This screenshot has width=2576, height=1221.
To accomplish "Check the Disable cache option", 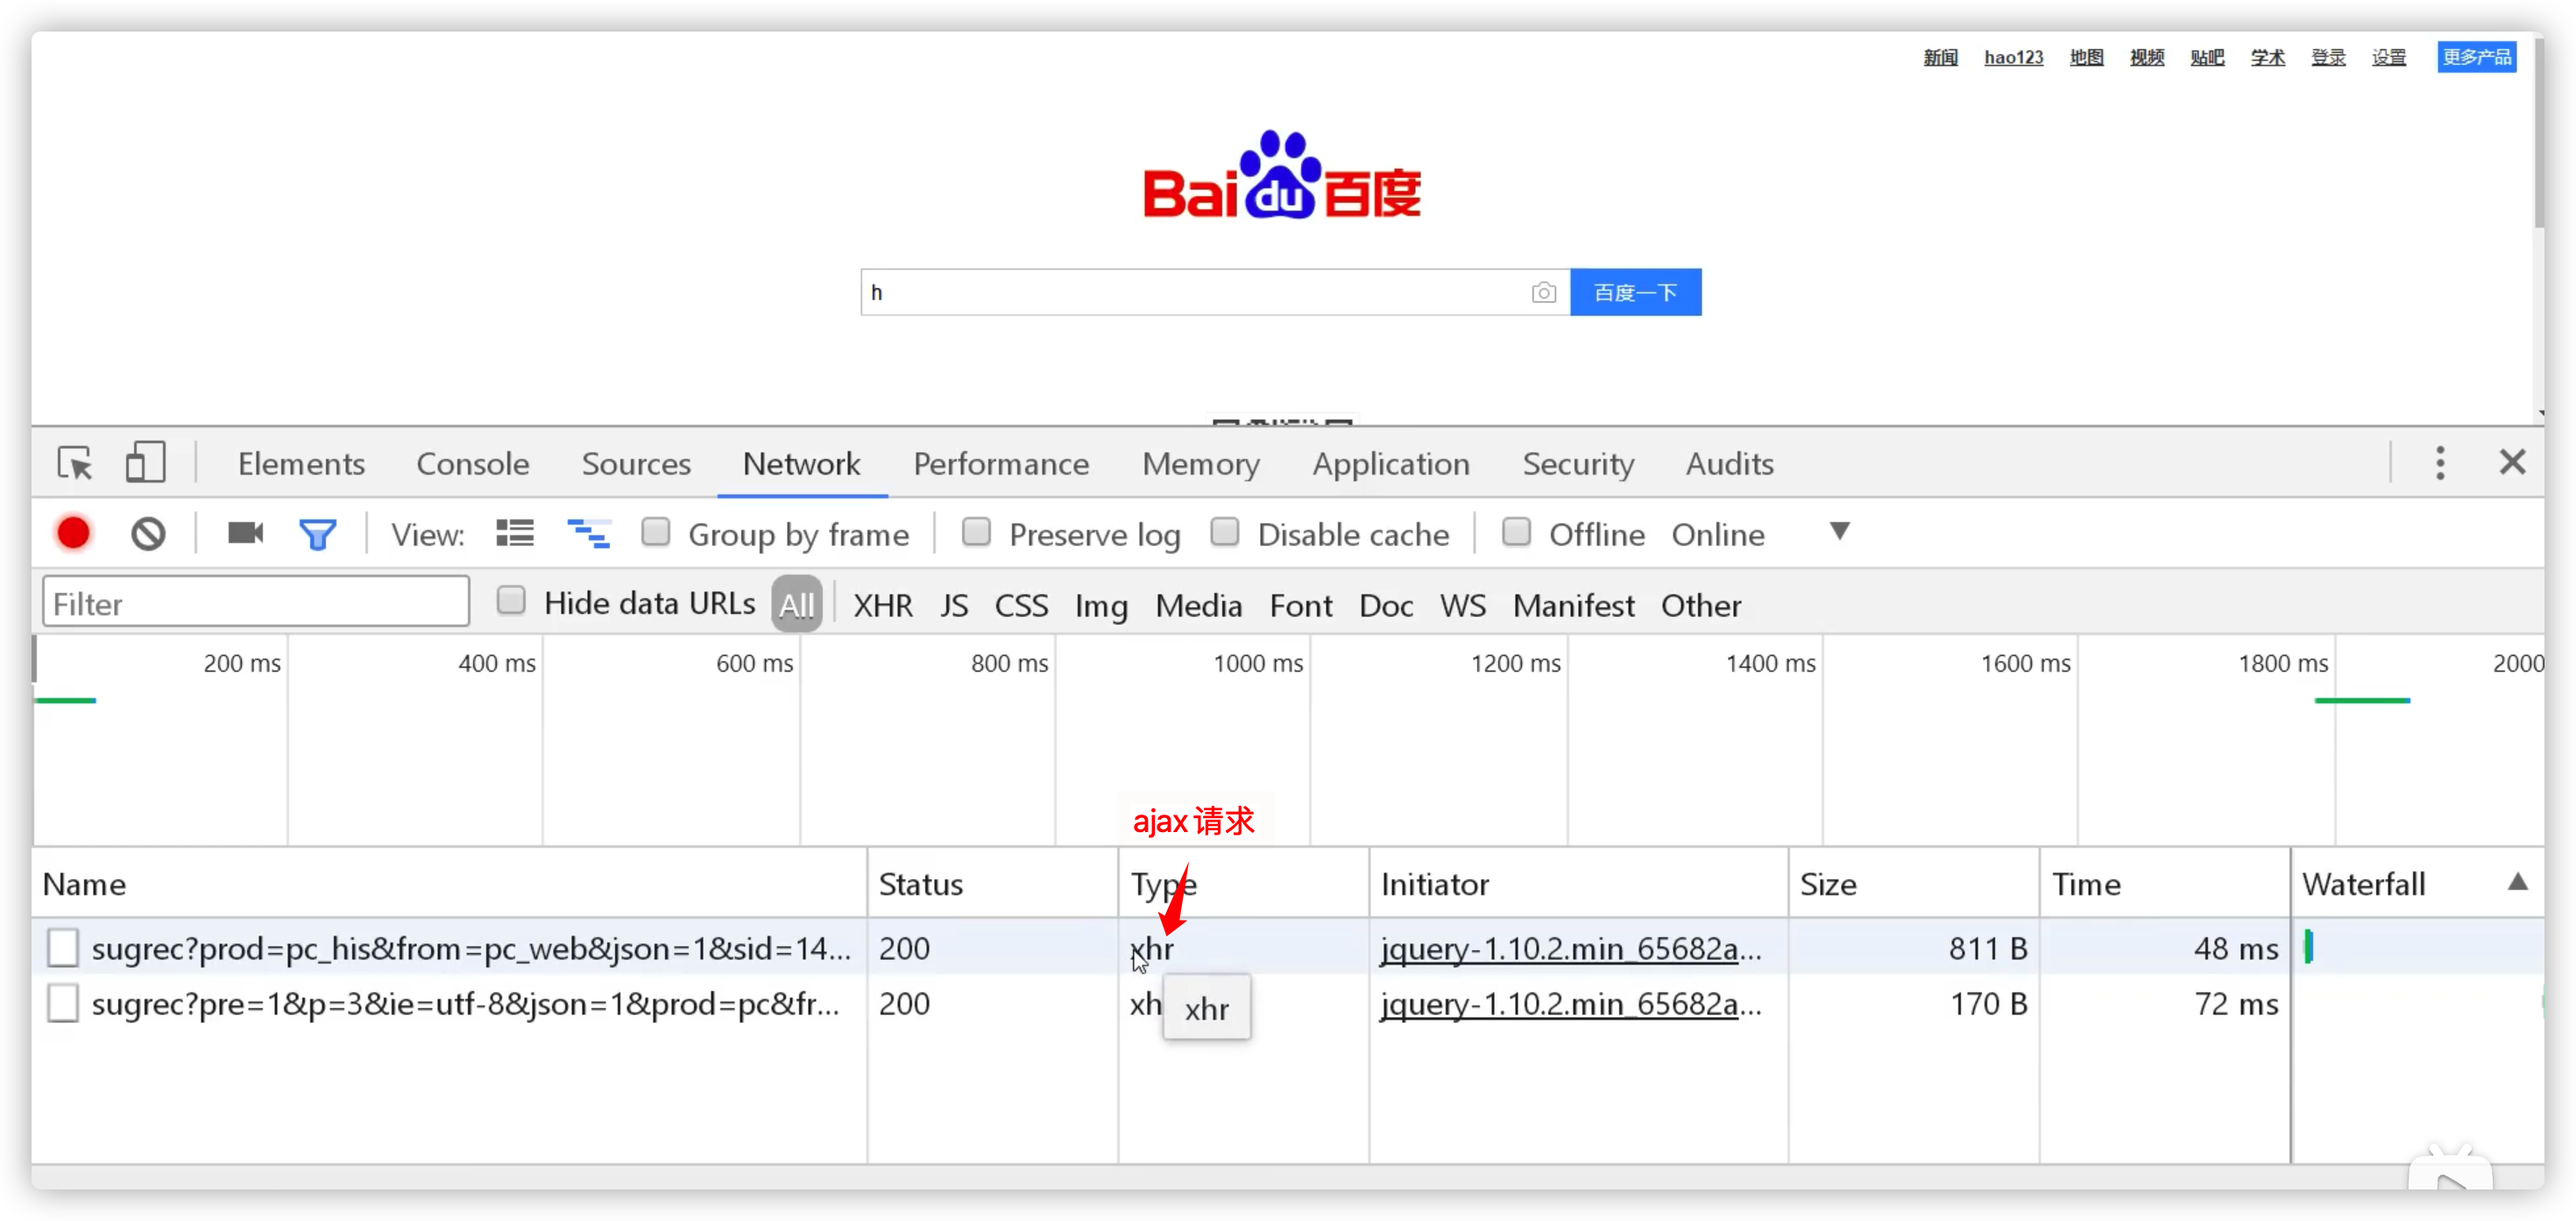I will pyautogui.click(x=1224, y=532).
